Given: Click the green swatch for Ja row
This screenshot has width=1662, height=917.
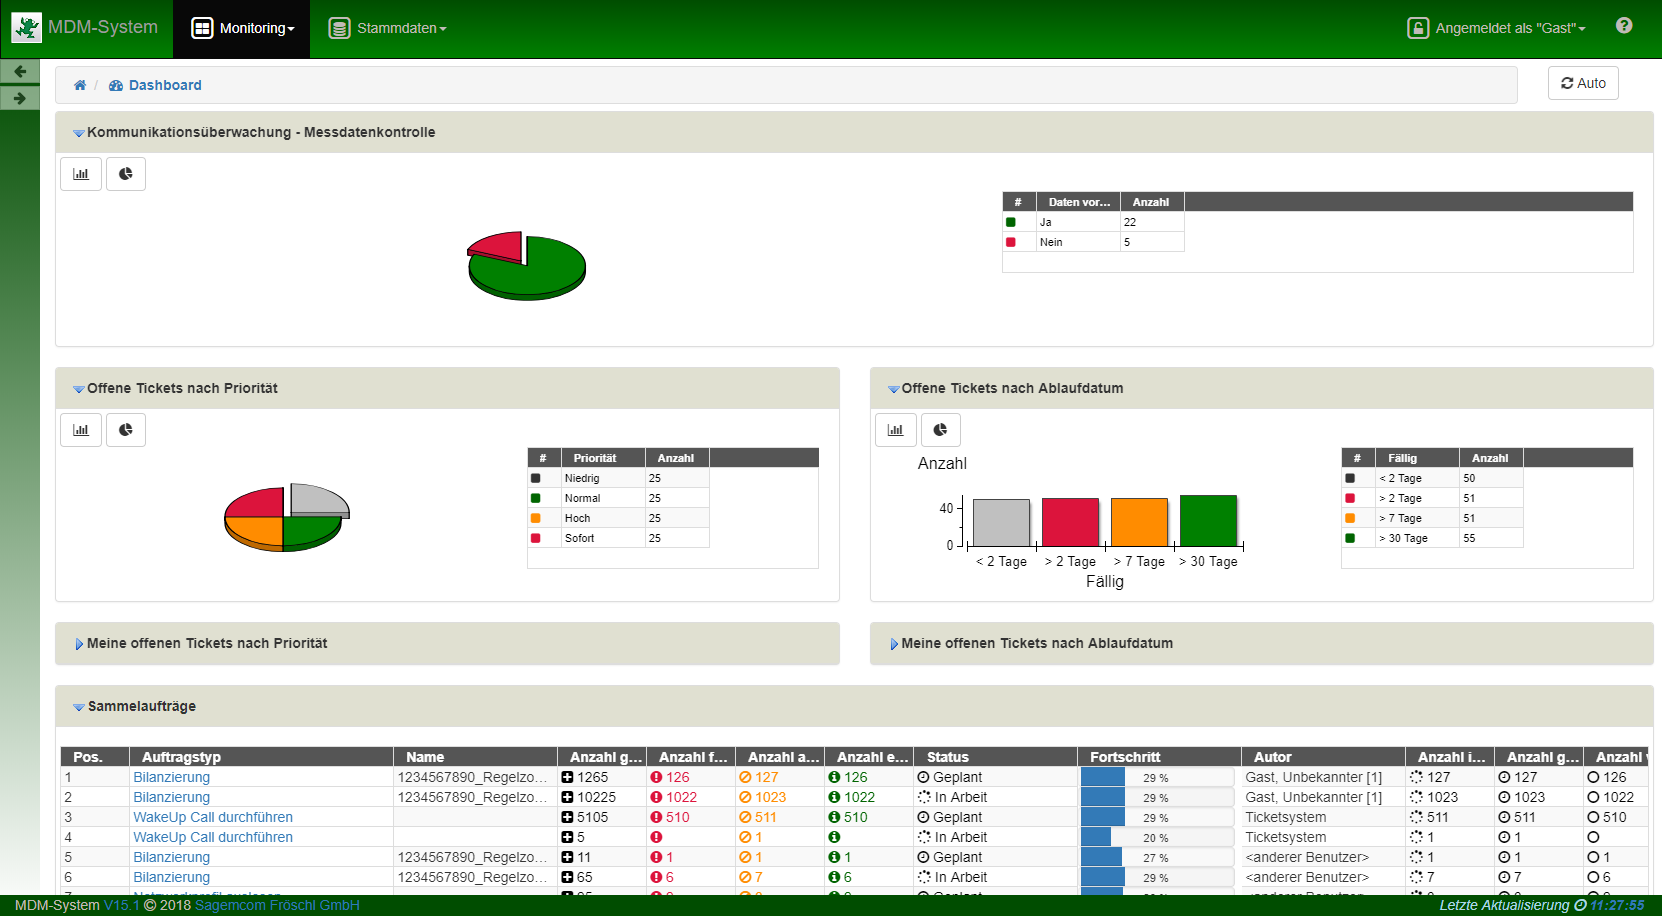Looking at the screenshot, I should [x=1011, y=222].
